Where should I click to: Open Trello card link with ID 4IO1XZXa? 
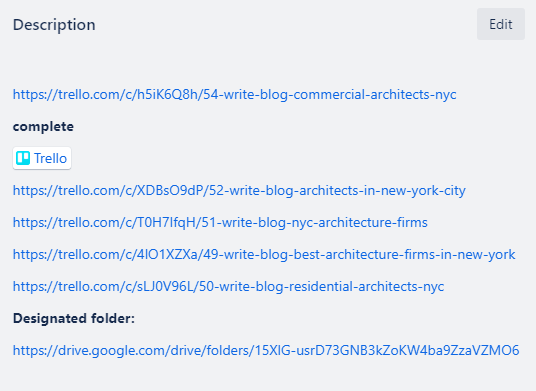point(264,255)
